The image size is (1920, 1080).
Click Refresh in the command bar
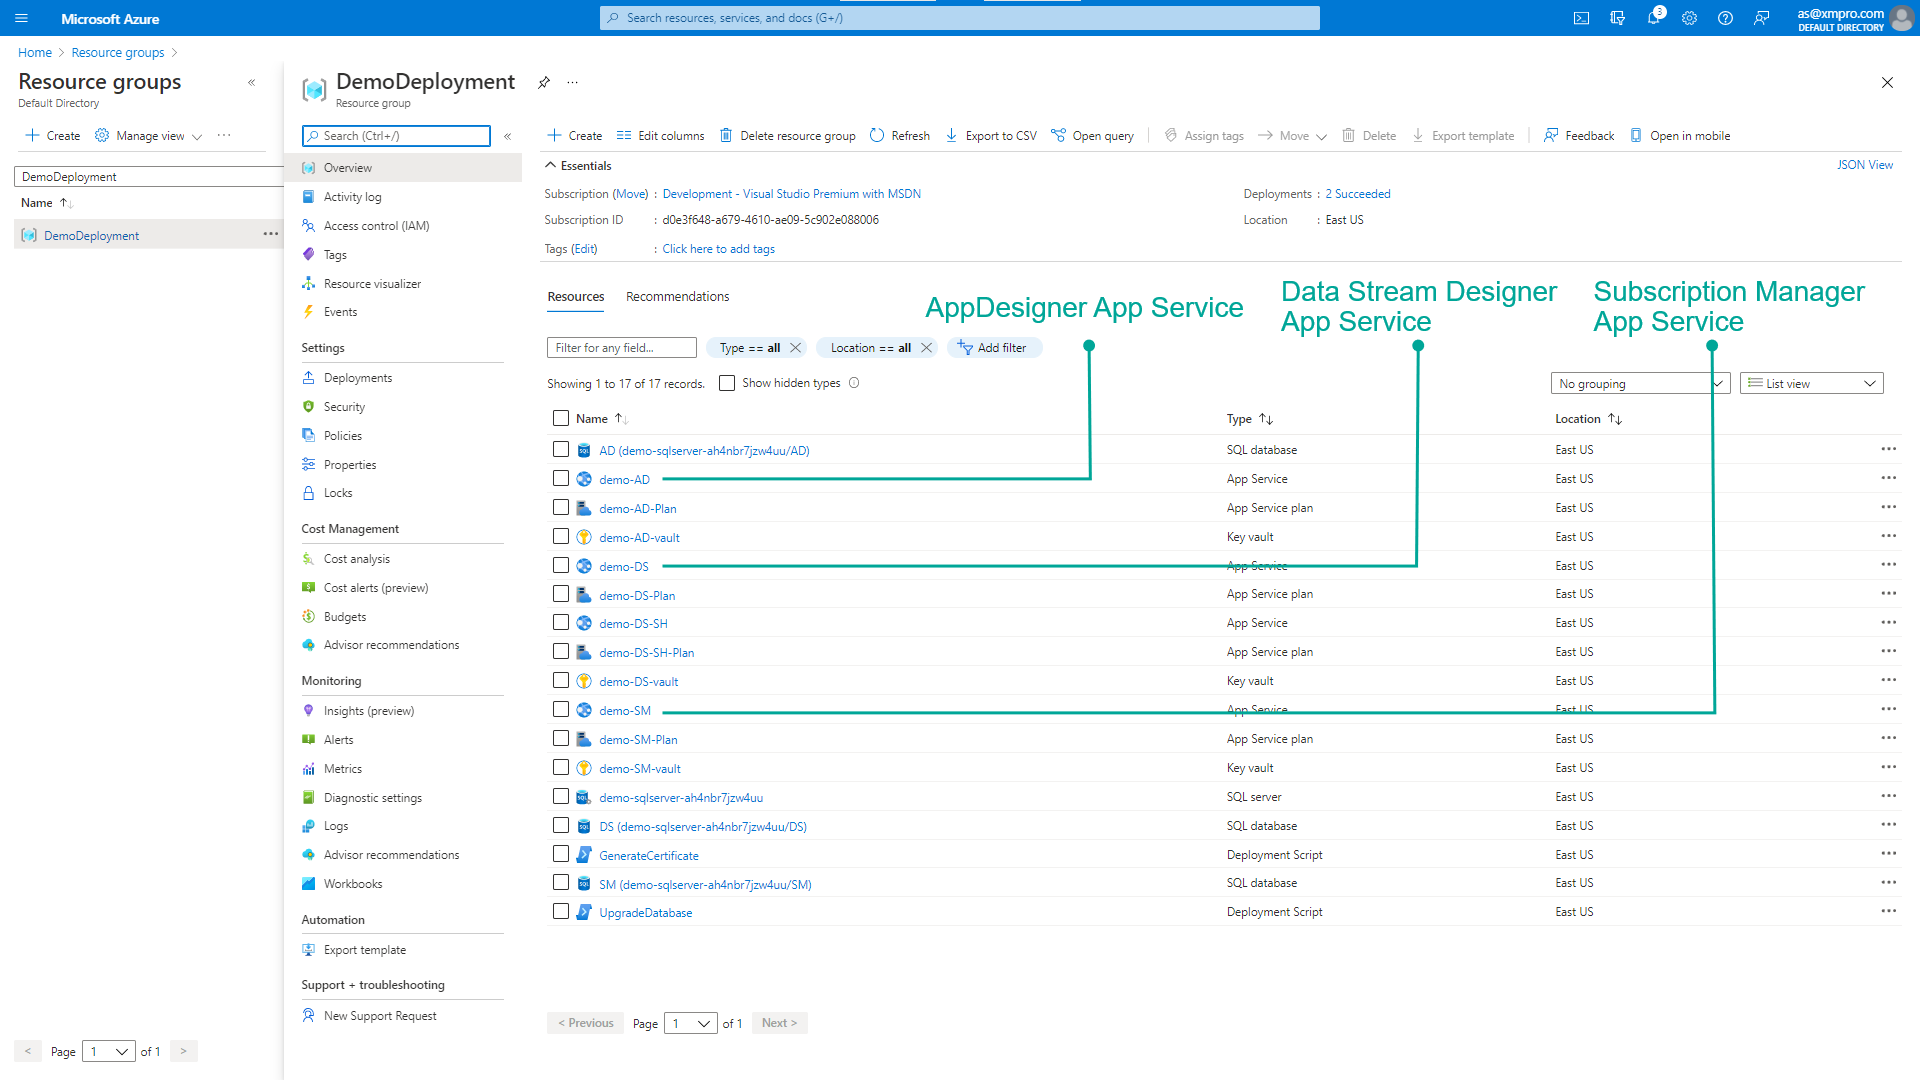[900, 136]
